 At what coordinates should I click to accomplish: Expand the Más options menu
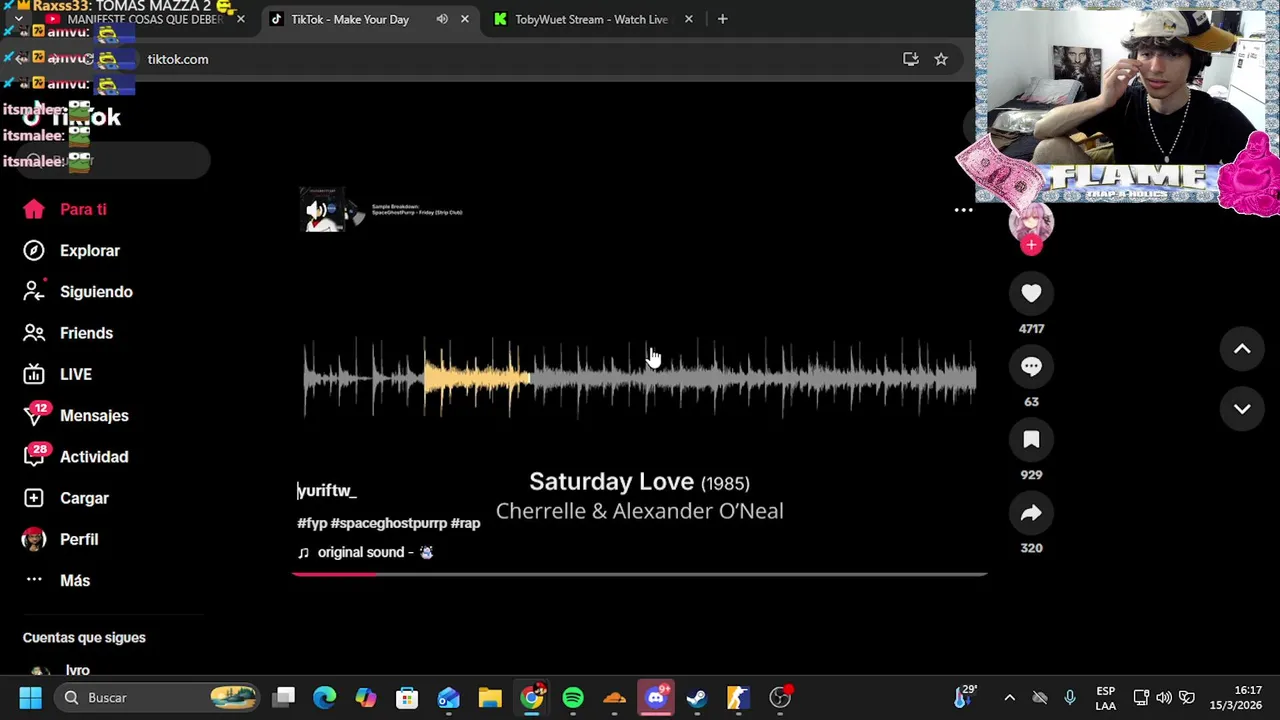56,580
